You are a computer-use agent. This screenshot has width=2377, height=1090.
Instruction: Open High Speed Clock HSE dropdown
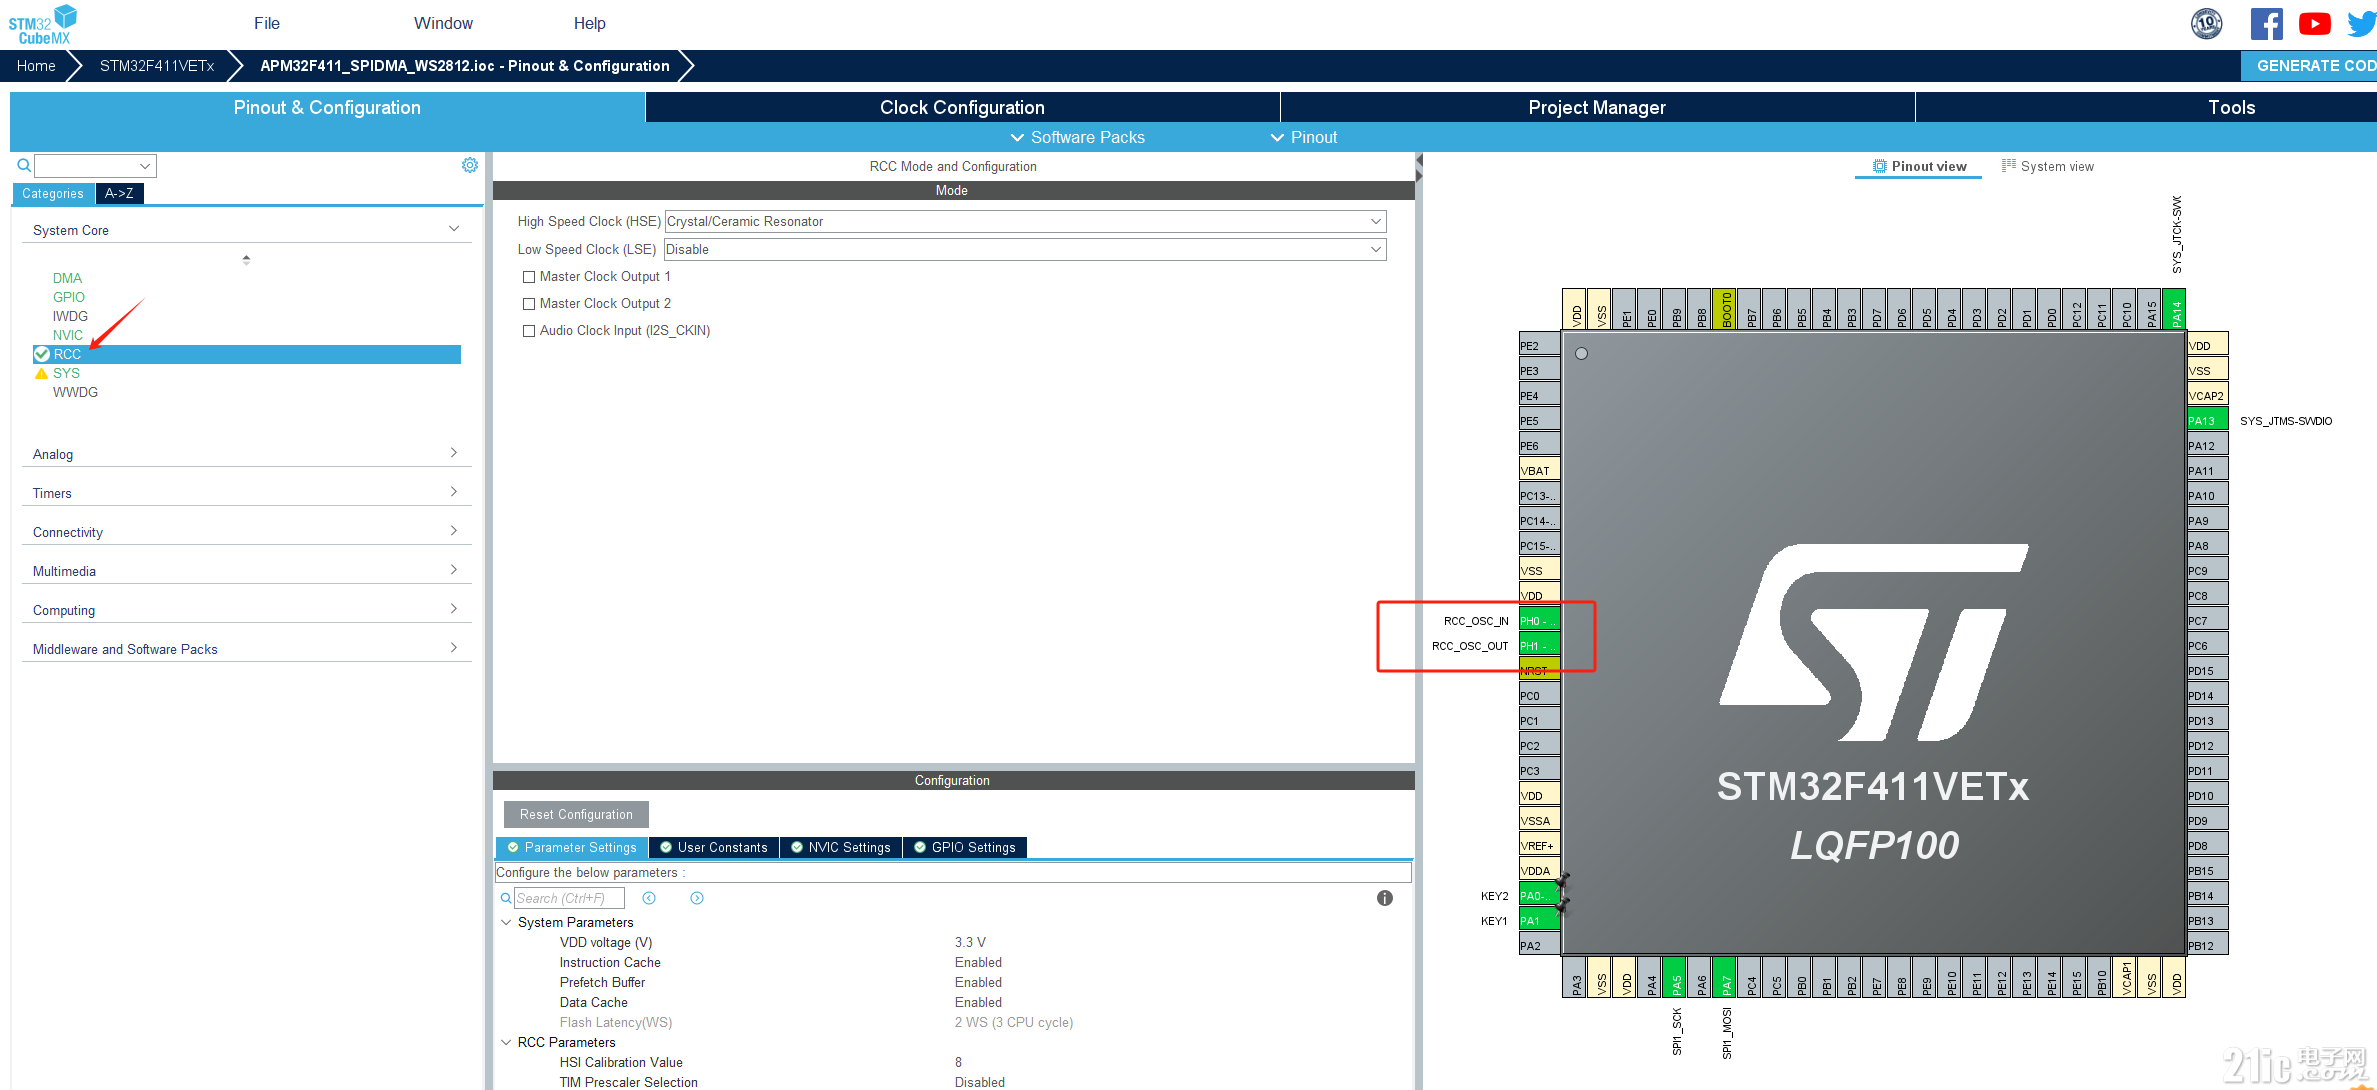pos(1025,221)
